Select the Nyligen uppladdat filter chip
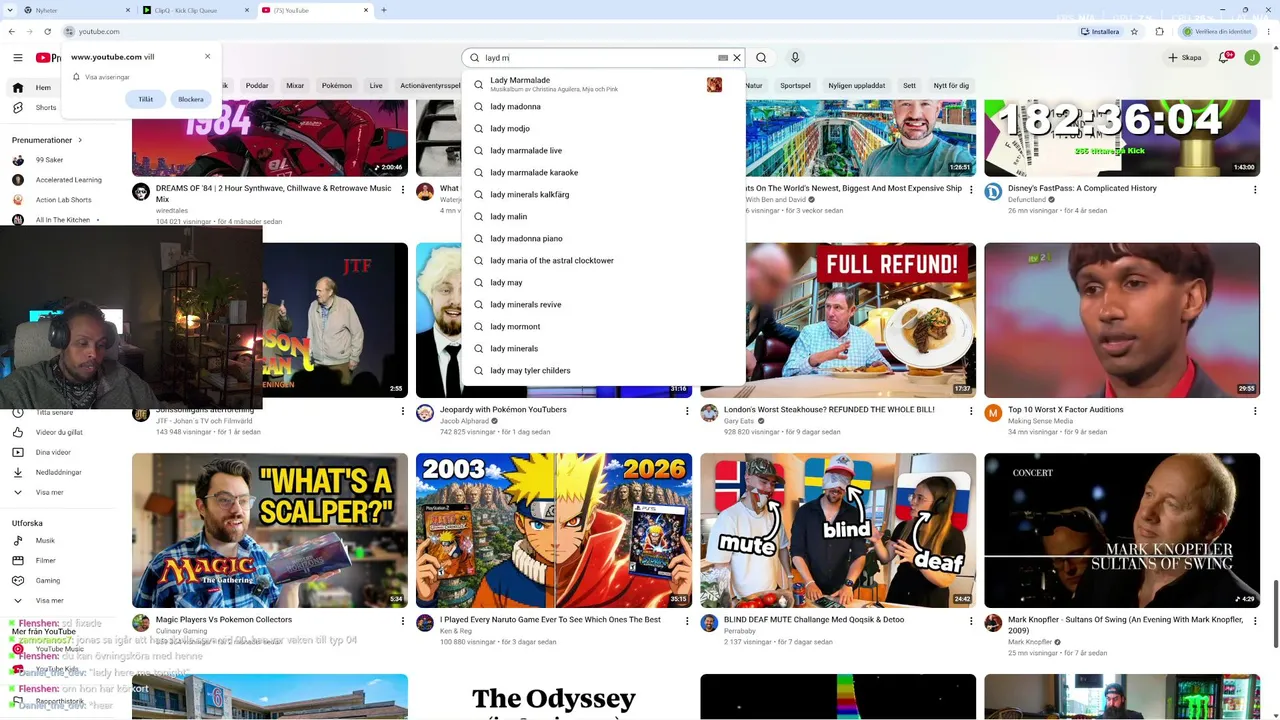Image resolution: width=1280 pixels, height=720 pixels. click(857, 86)
